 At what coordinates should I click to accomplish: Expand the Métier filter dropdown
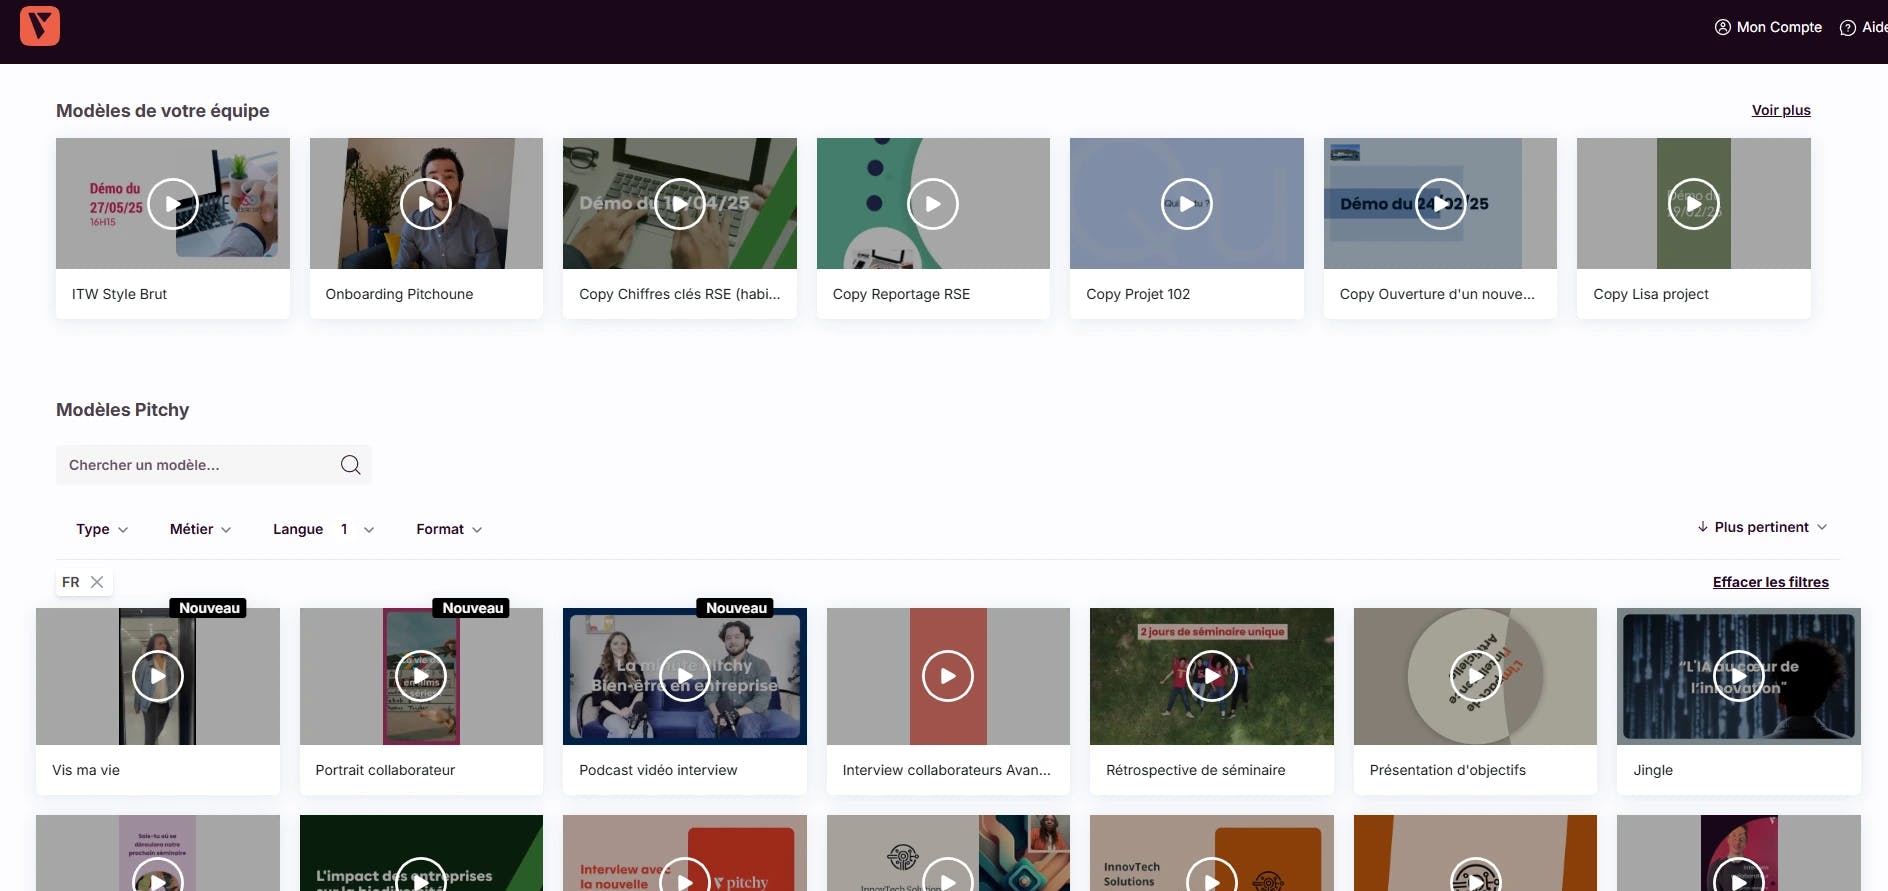pos(200,529)
